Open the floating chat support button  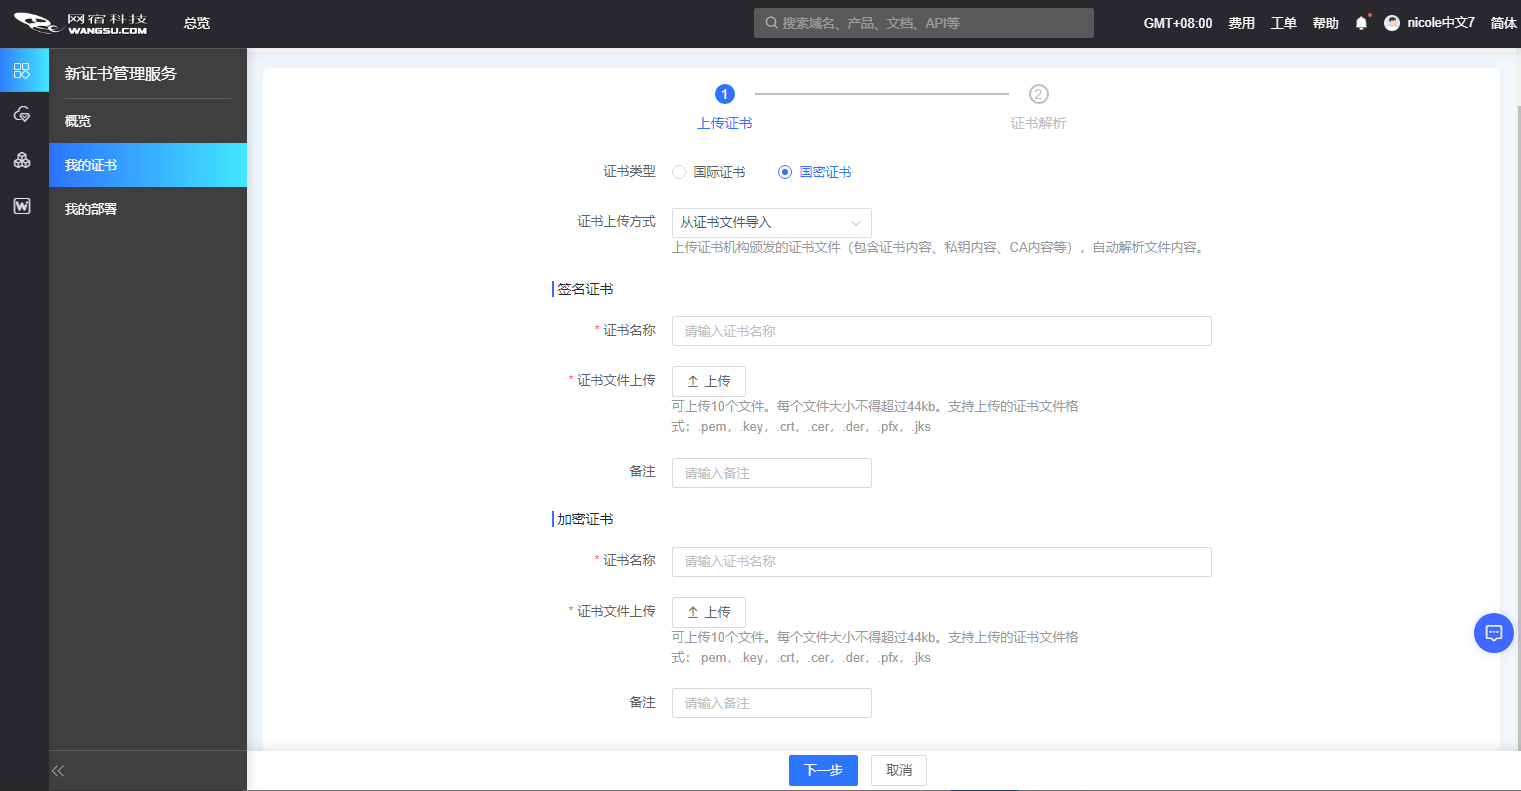(x=1494, y=633)
